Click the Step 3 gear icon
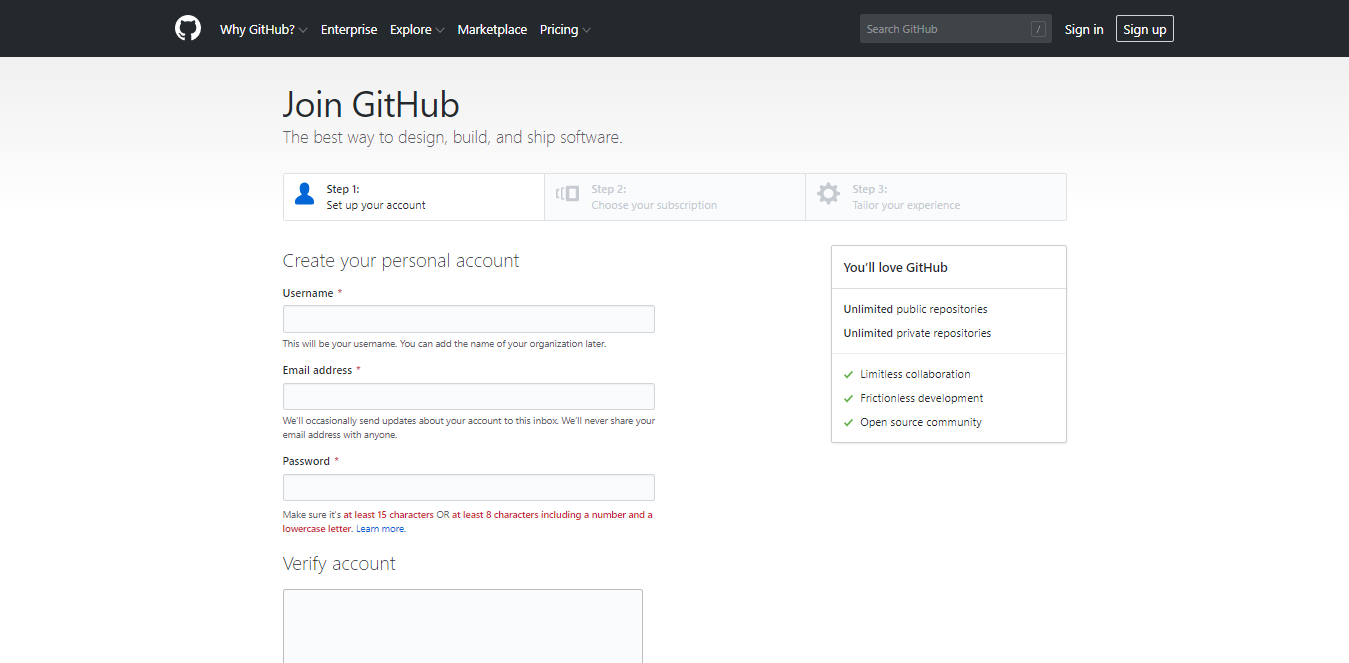This screenshot has width=1349, height=663. pyautogui.click(x=828, y=194)
